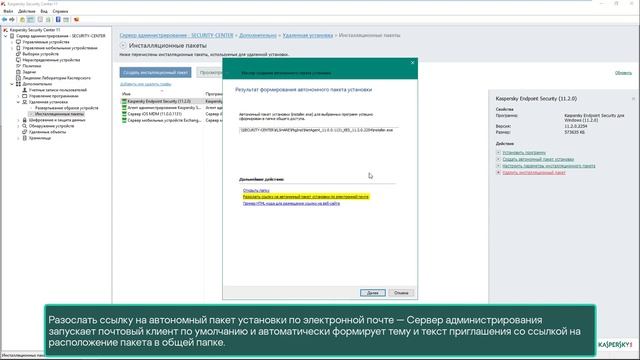Click Создать автономный пакет установки link
640x360 pixels.
(538, 159)
